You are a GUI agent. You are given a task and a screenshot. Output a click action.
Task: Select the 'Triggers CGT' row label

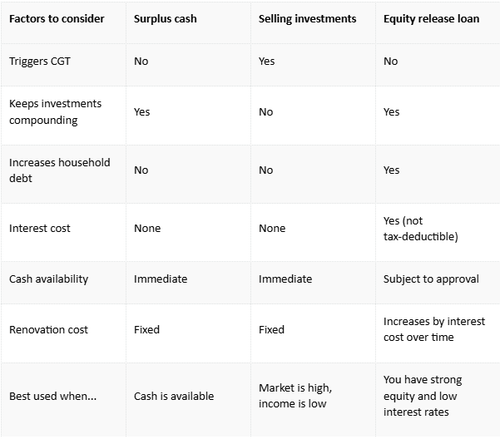coord(40,61)
